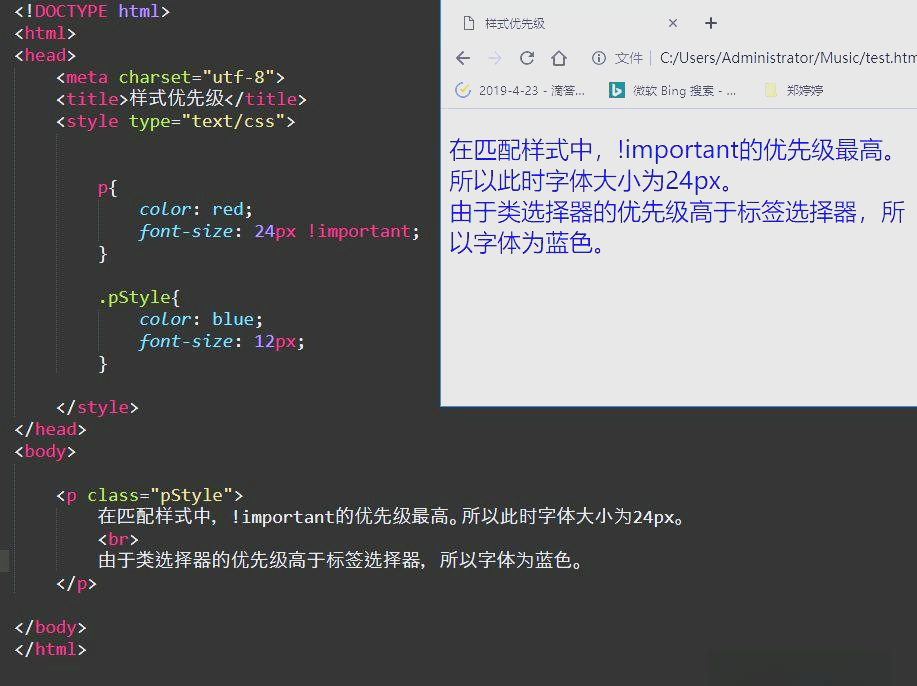
Task: Click the 'color: blue;' declaration
Action: click(201, 319)
